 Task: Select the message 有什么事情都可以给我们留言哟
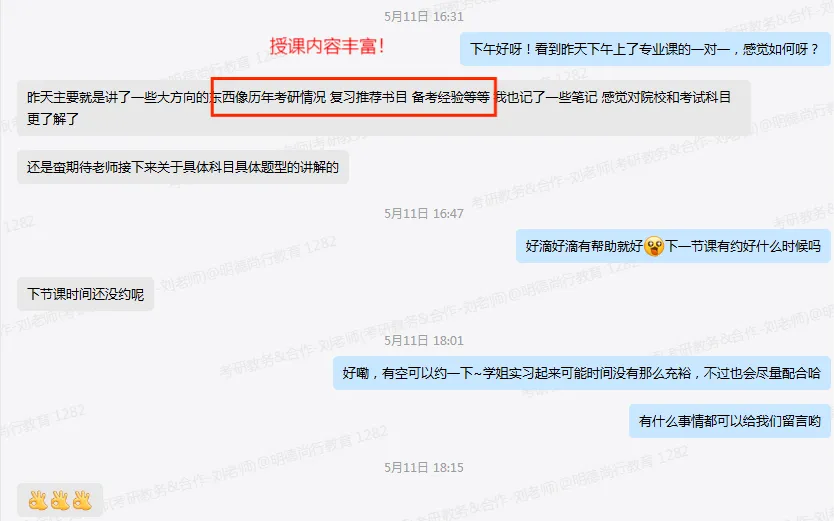point(730,421)
